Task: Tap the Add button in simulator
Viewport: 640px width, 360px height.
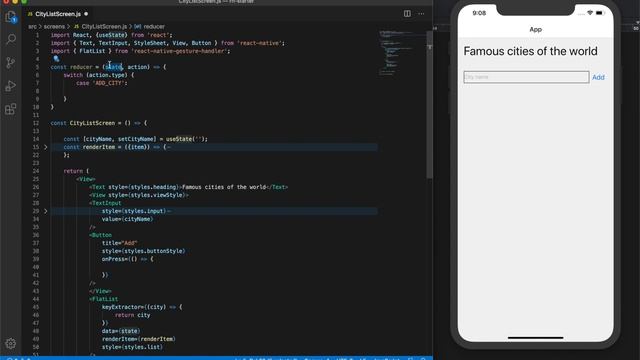Action: 598,77
